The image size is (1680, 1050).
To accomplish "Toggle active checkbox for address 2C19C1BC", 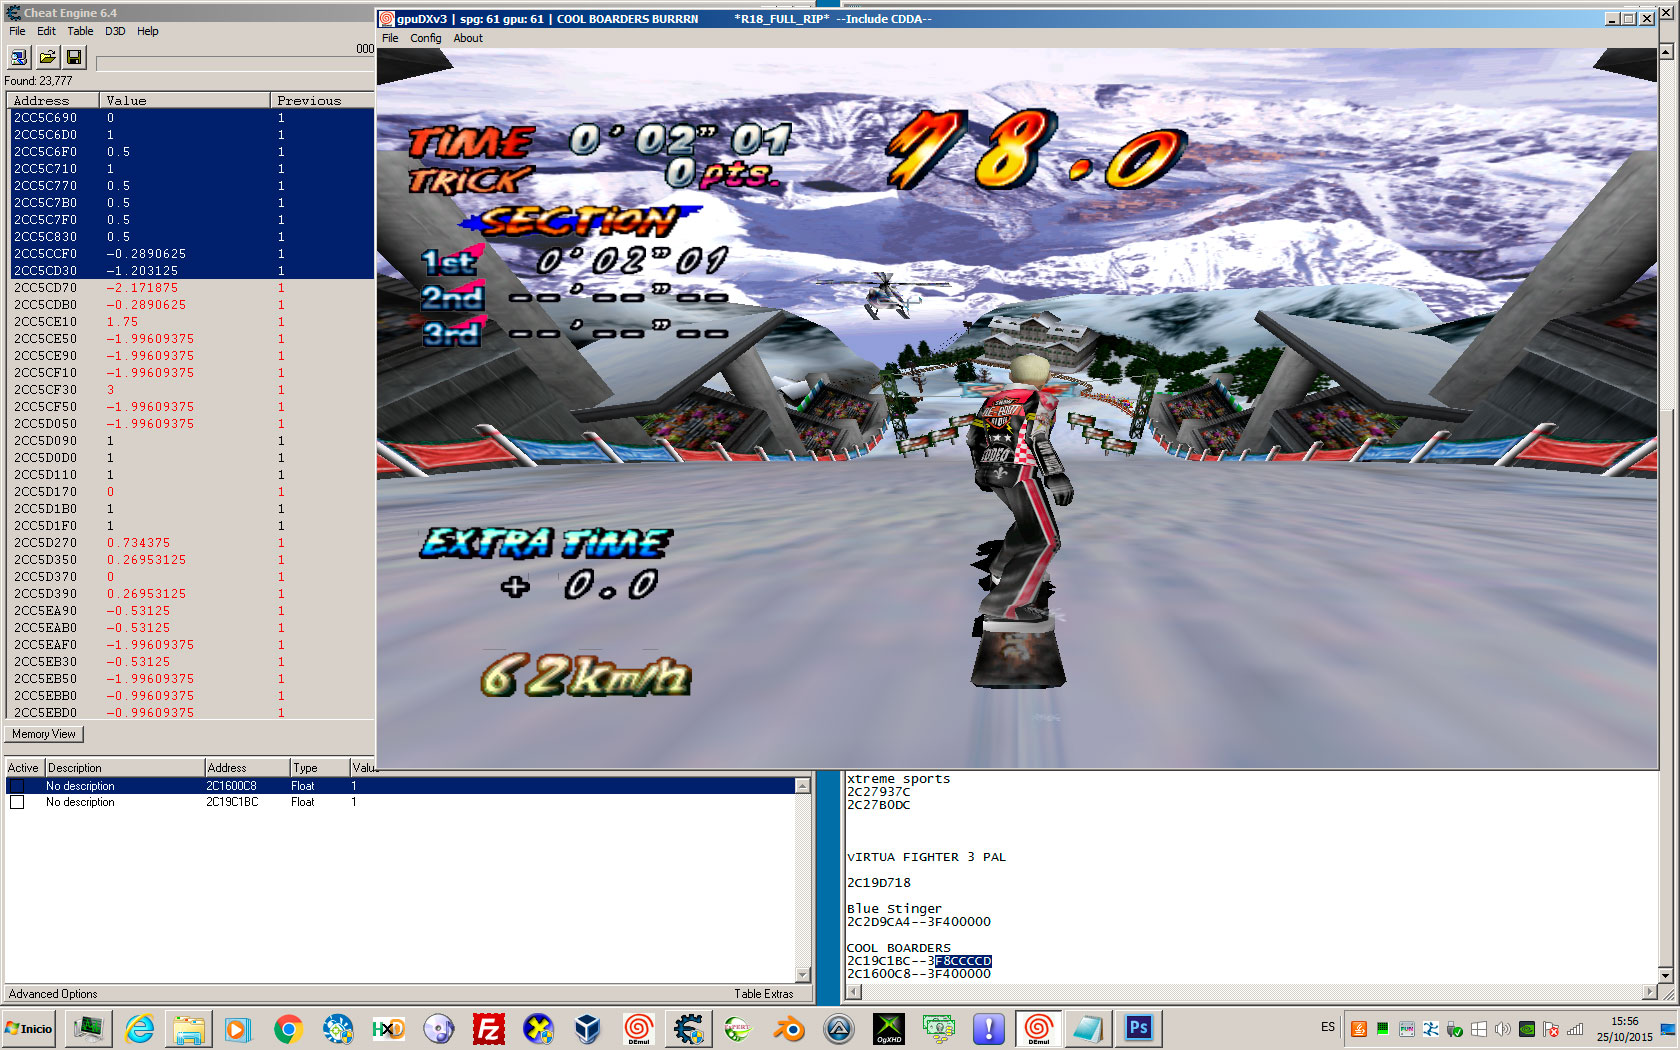I will pos(17,802).
